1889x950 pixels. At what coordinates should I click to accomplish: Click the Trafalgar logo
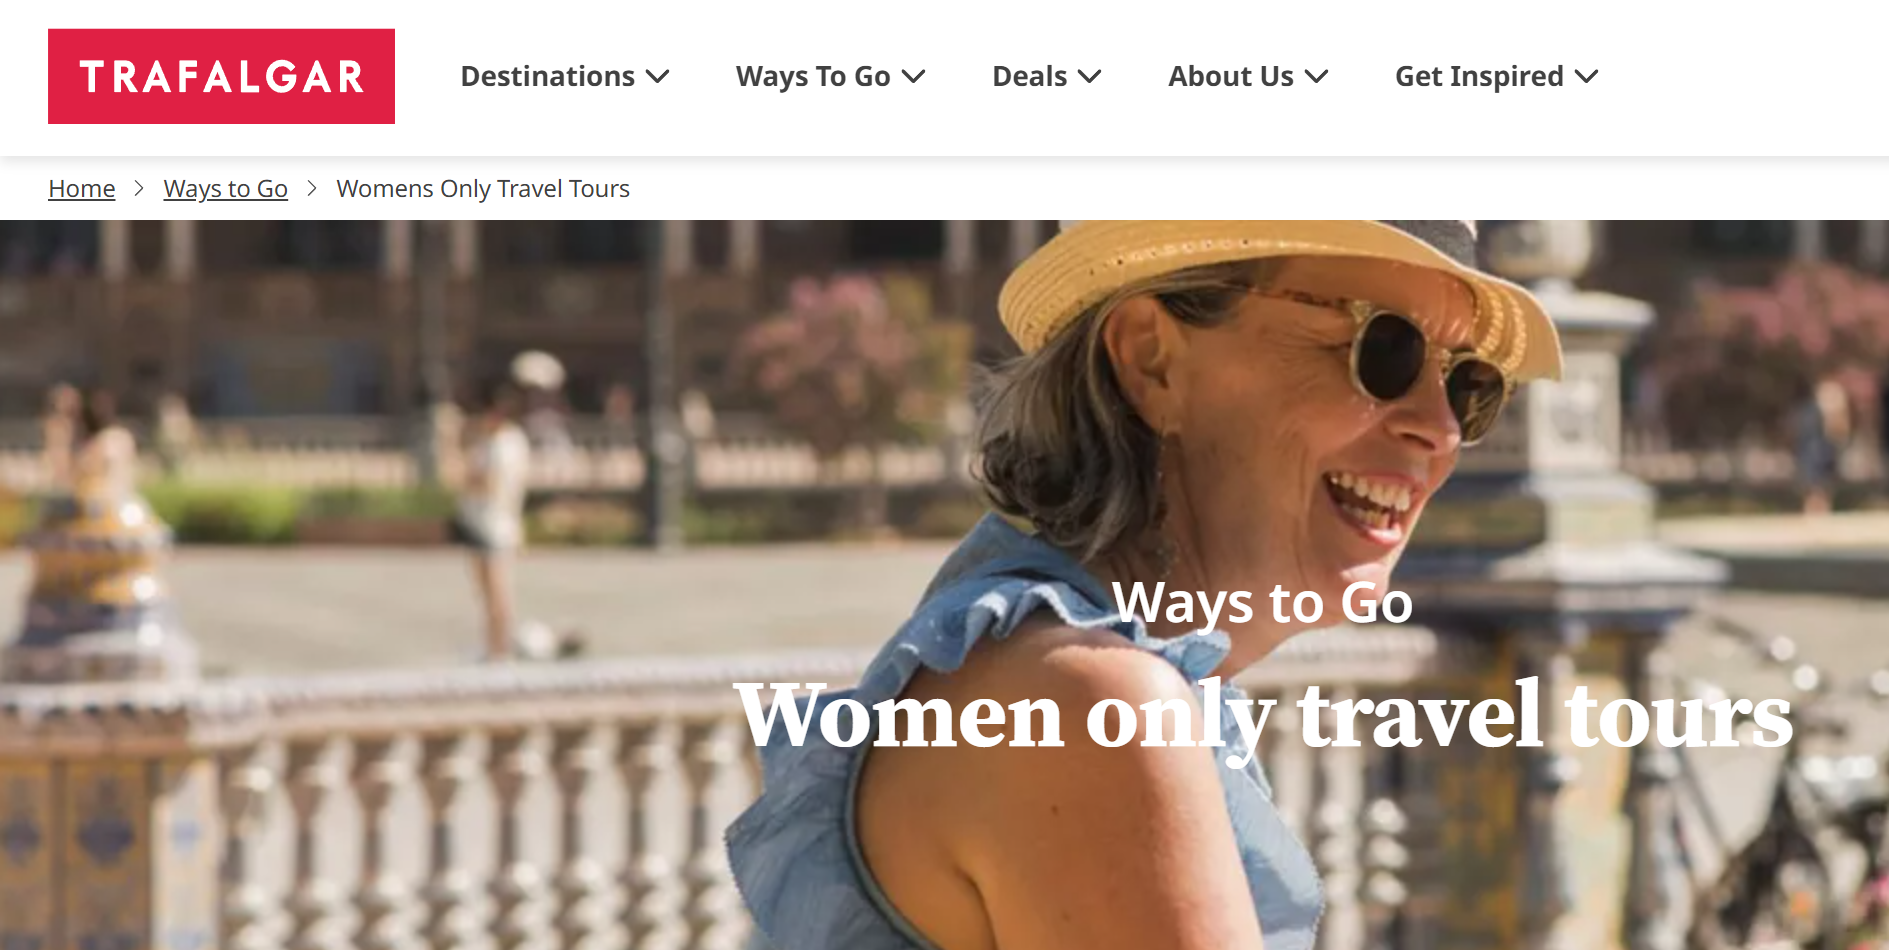tap(221, 76)
